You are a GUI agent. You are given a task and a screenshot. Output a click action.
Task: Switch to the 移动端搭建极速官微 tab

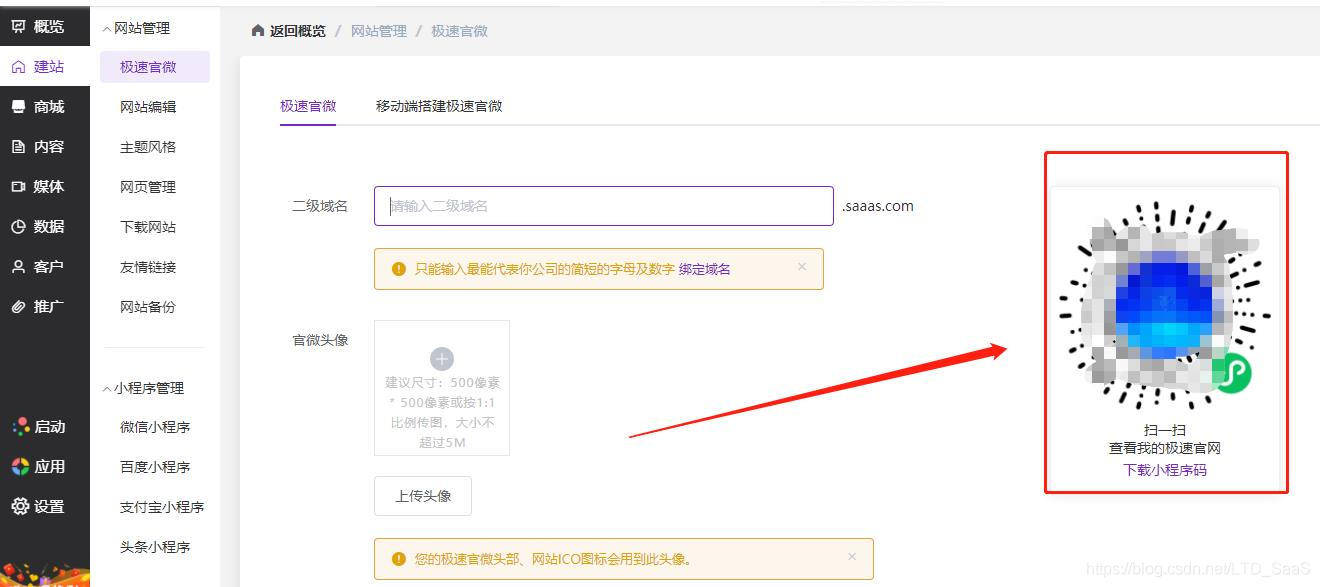tap(439, 106)
